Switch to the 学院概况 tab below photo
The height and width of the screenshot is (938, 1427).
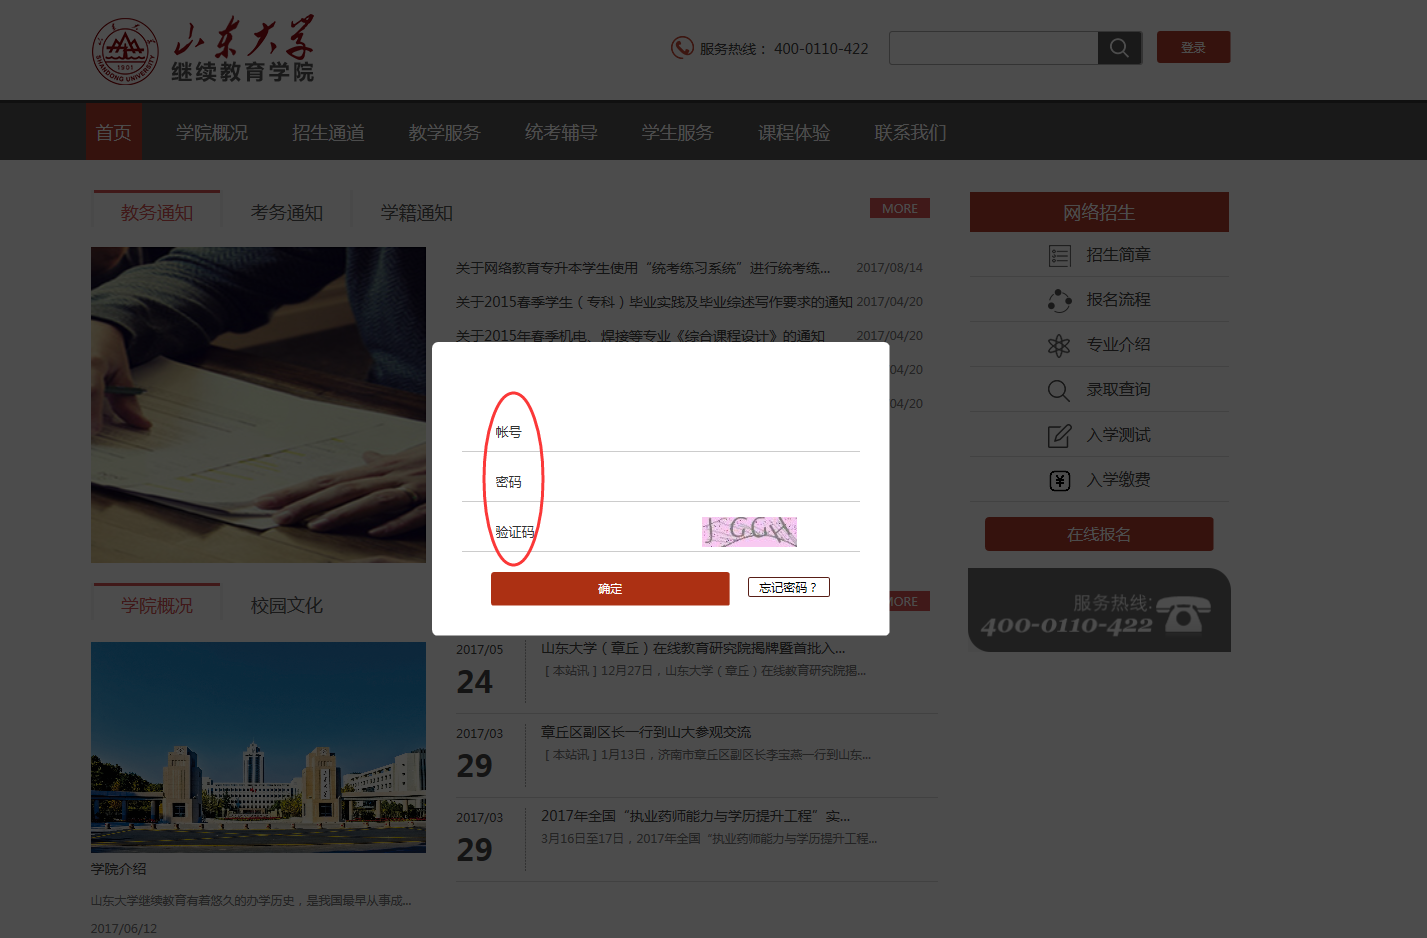pyautogui.click(x=157, y=604)
